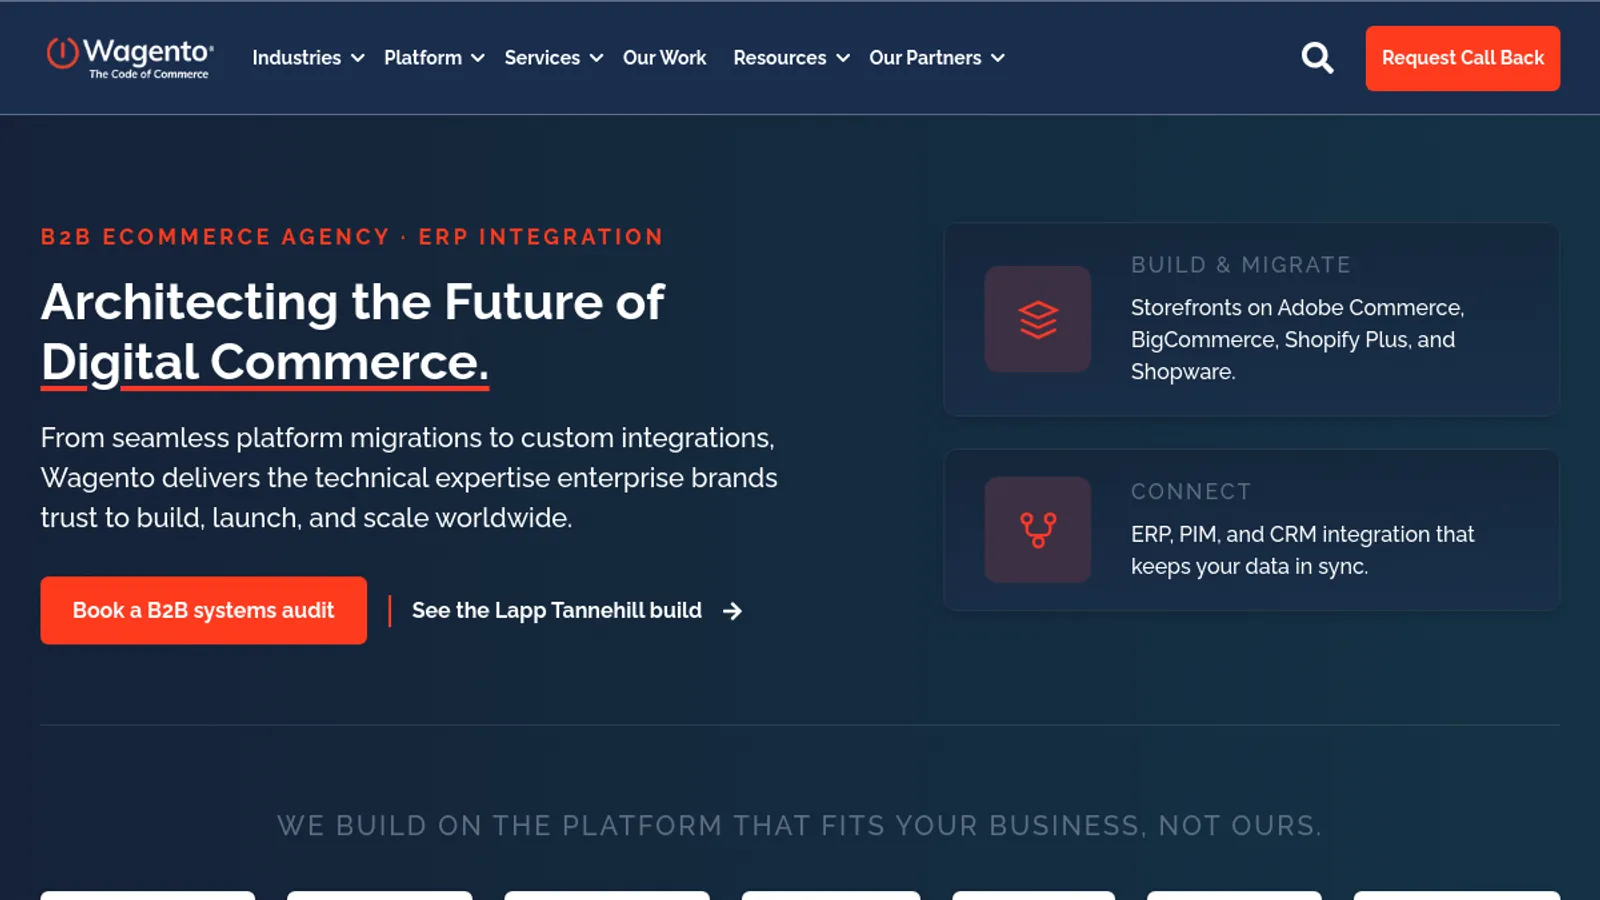Go to Our Work page

point(664,58)
